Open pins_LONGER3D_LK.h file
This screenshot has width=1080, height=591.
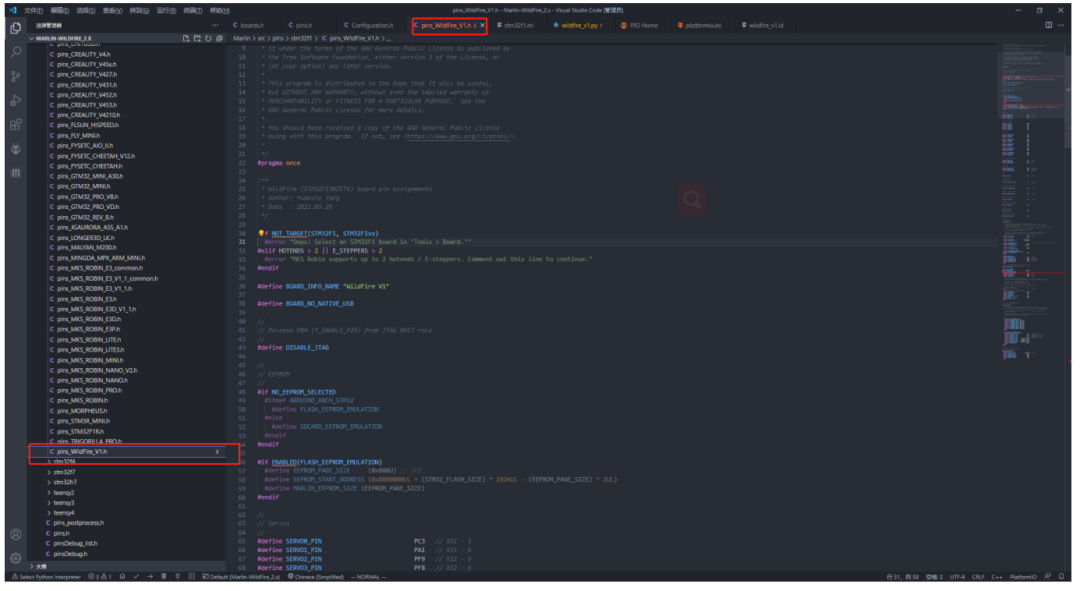pyautogui.click(x=127, y=238)
